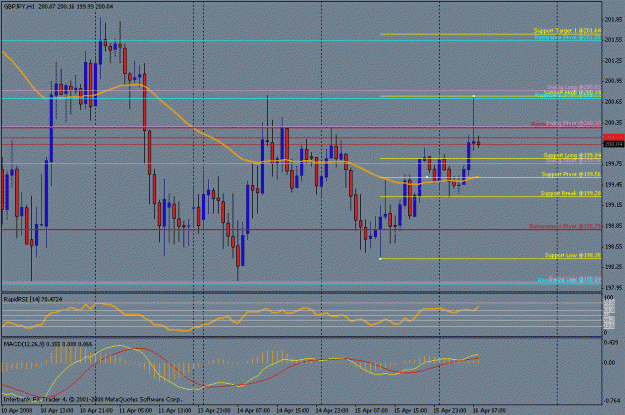Screen dimensions: 625x415
Task: Click the '10 Apr 13:00' time axis label
Action: [x=57, y=410]
